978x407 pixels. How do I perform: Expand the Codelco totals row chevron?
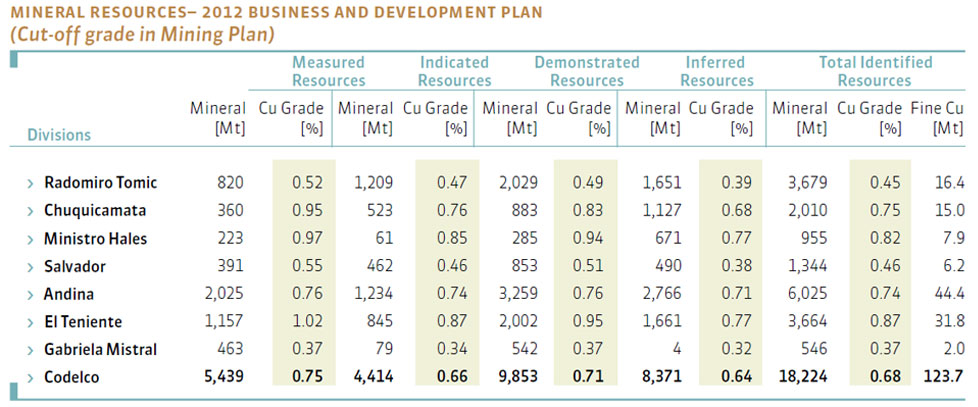point(30,378)
